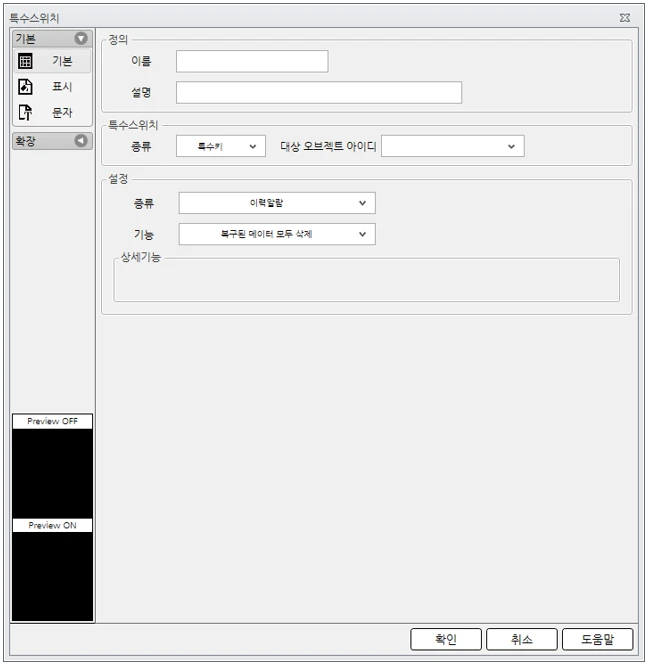Image resolution: width=650 pixels, height=667 pixels.
Task: Open the 특수키 type dropdown
Action: tap(222, 147)
